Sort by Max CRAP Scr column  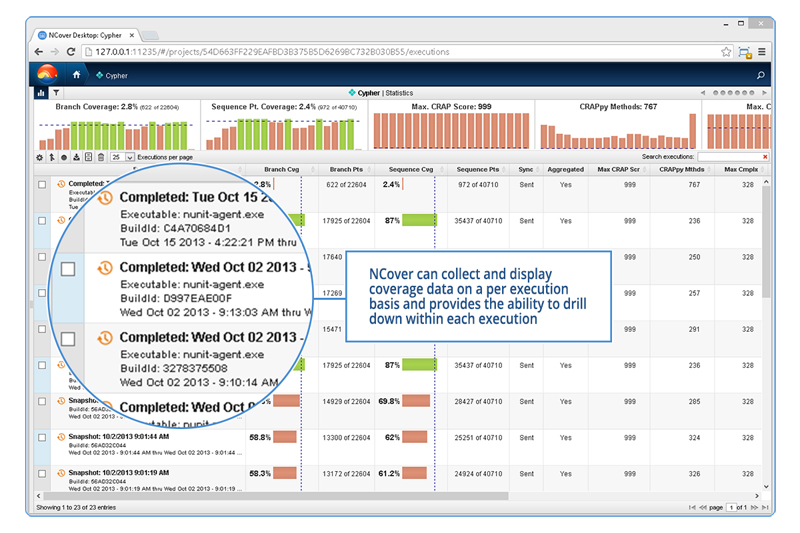point(618,169)
